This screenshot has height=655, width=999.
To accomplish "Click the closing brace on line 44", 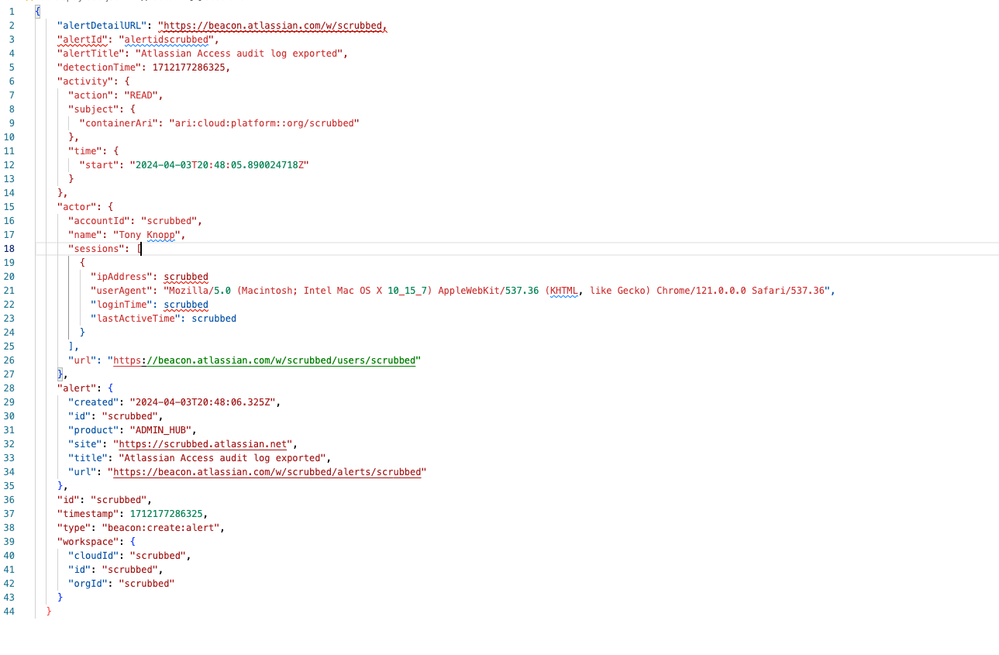I will click(48, 612).
